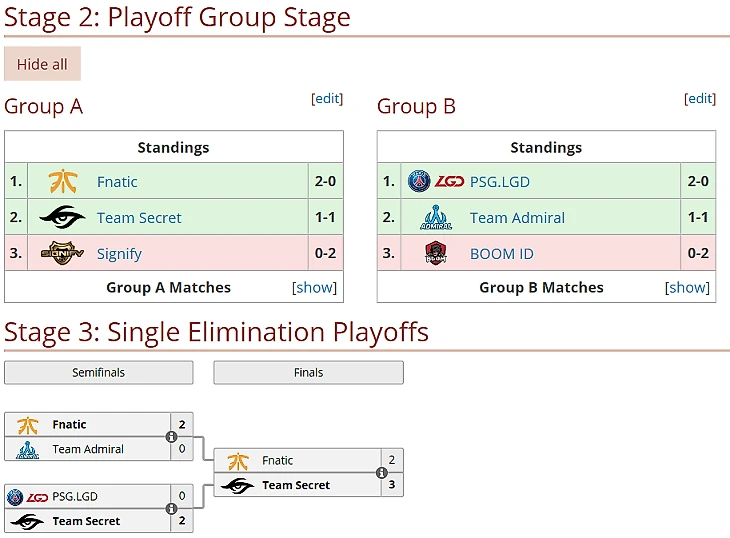Image resolution: width=730 pixels, height=538 pixels.
Task: Open the BOOM ID team page link
Action: coord(501,254)
